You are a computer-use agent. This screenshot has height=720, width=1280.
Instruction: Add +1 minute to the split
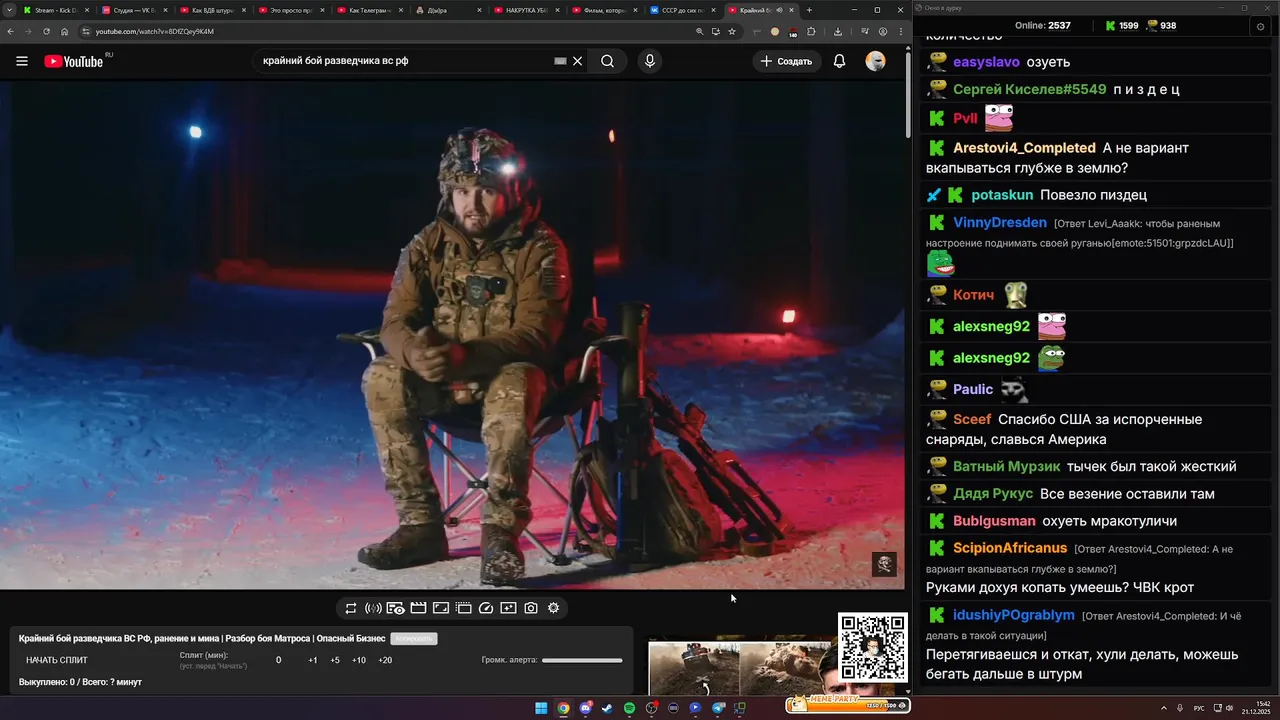pyautogui.click(x=313, y=660)
